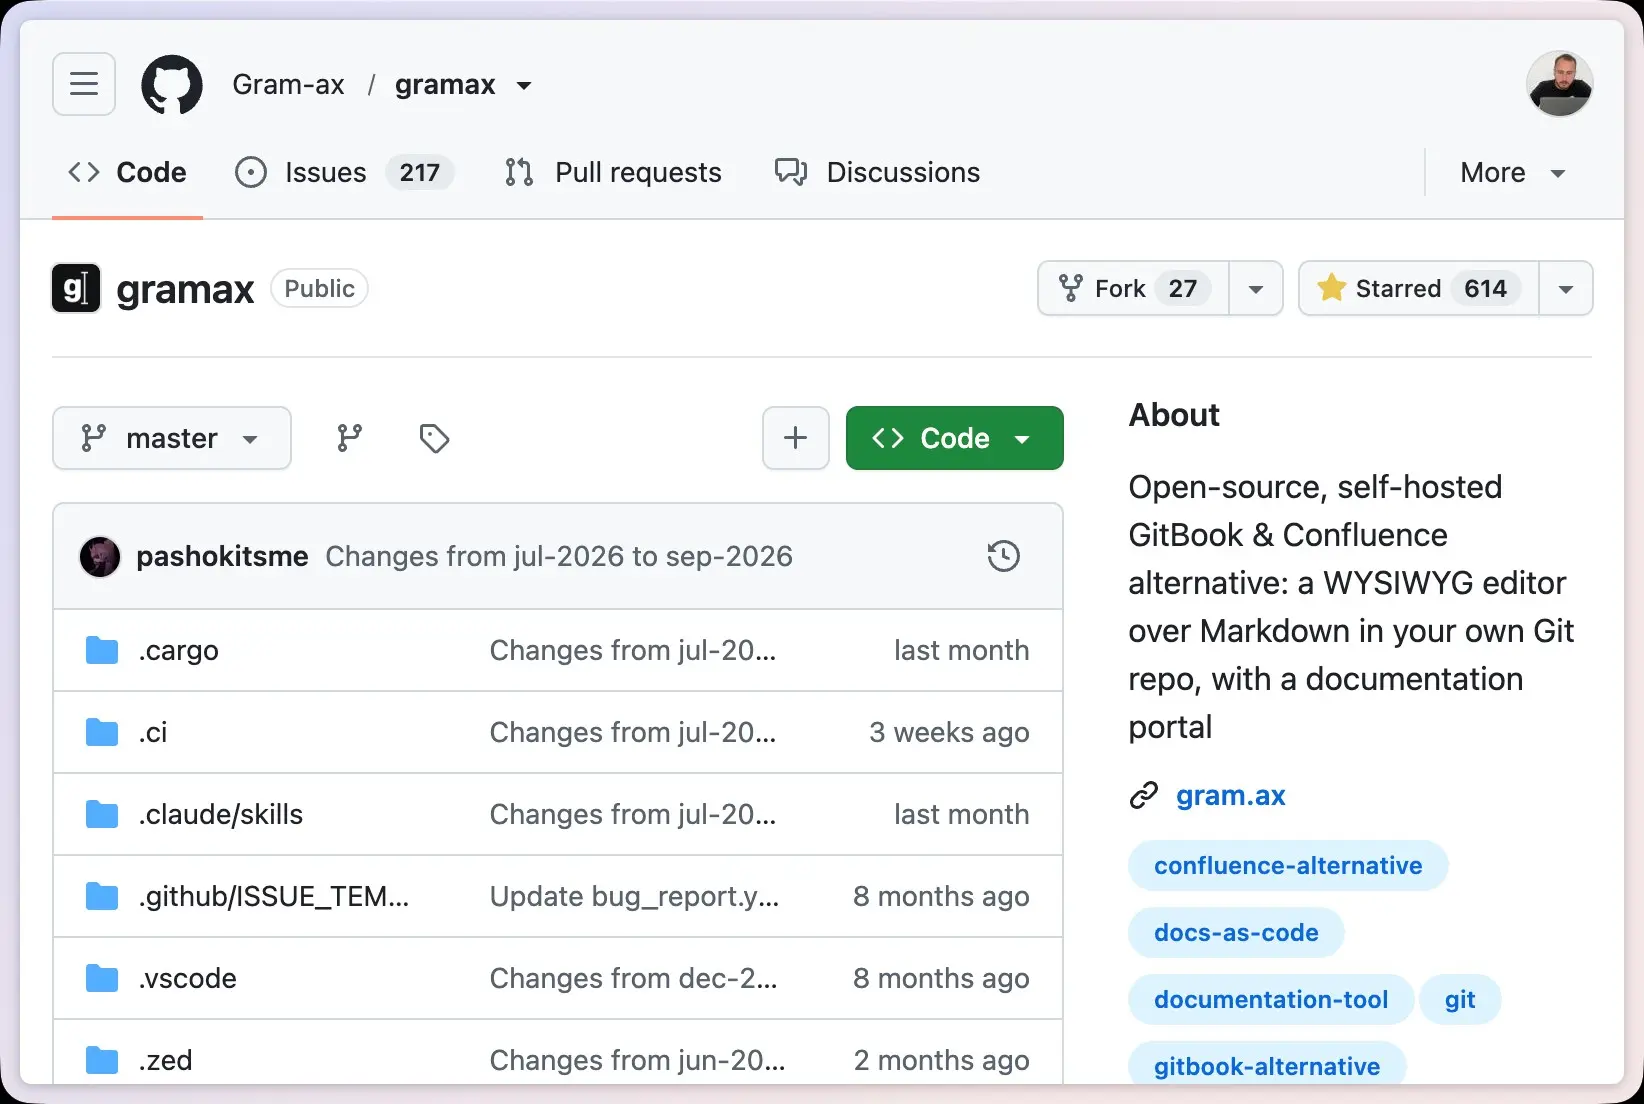Viewport: 1644px width, 1104px height.
Task: Open the tags icon
Action: click(x=434, y=438)
